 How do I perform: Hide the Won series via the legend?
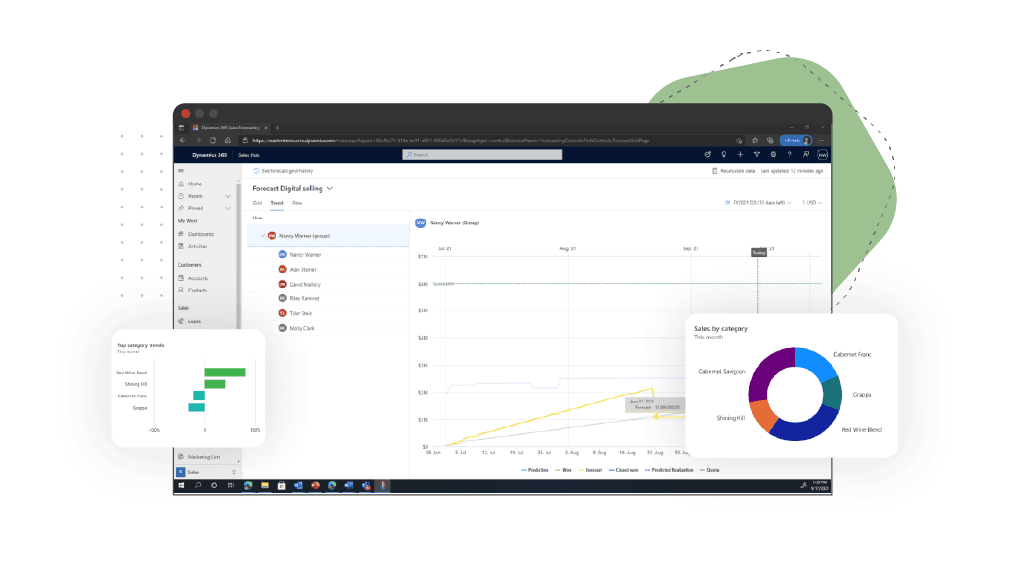click(x=563, y=469)
